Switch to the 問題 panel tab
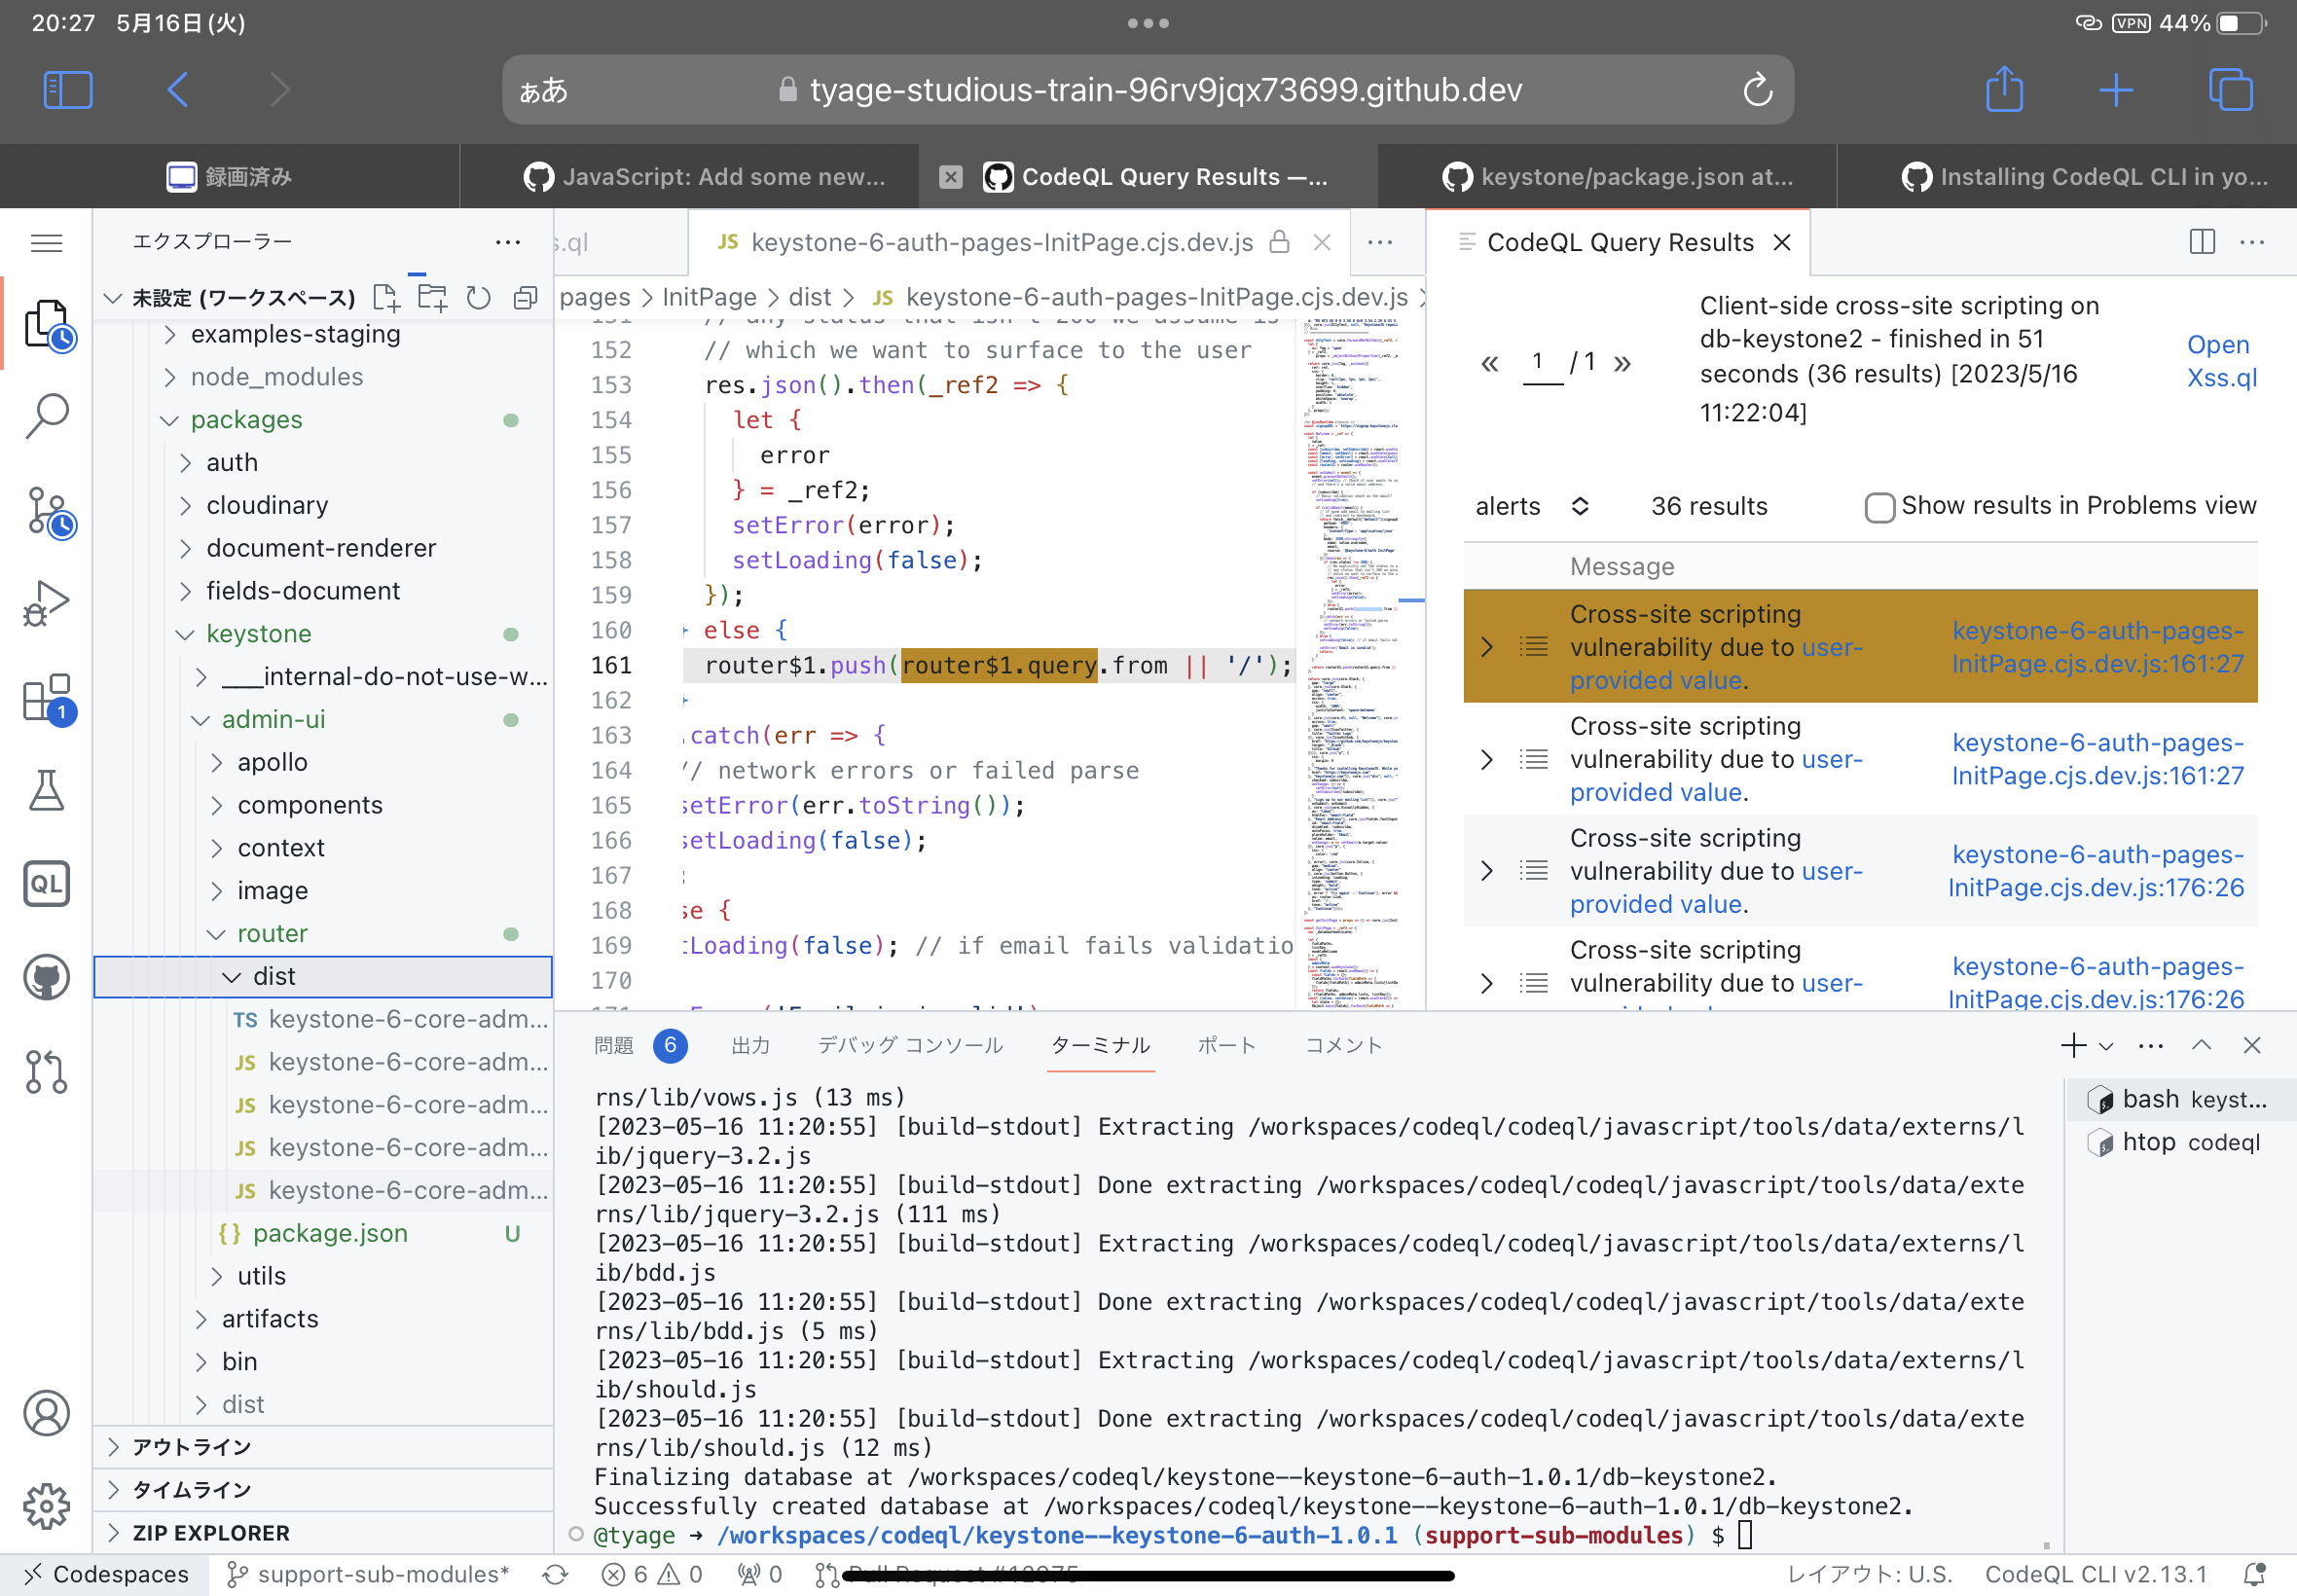 [x=613, y=1044]
